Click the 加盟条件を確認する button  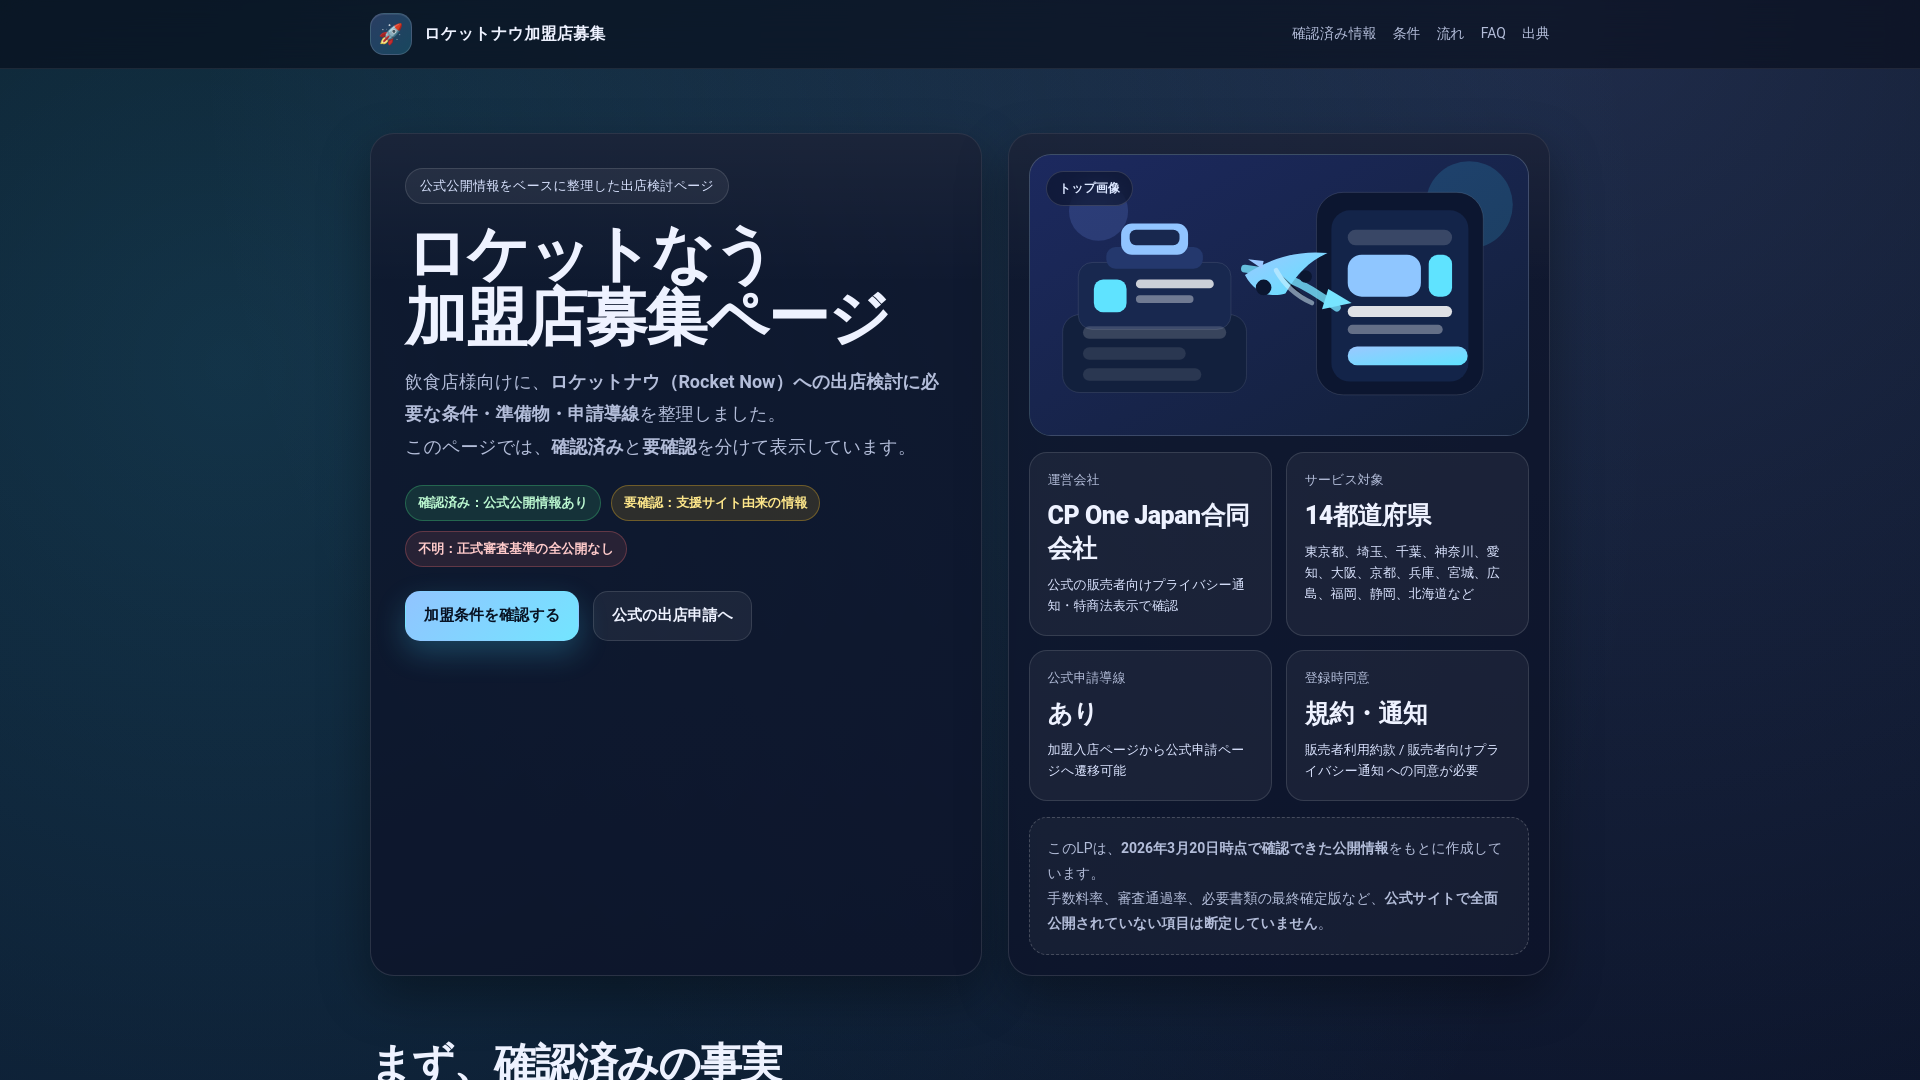492,616
